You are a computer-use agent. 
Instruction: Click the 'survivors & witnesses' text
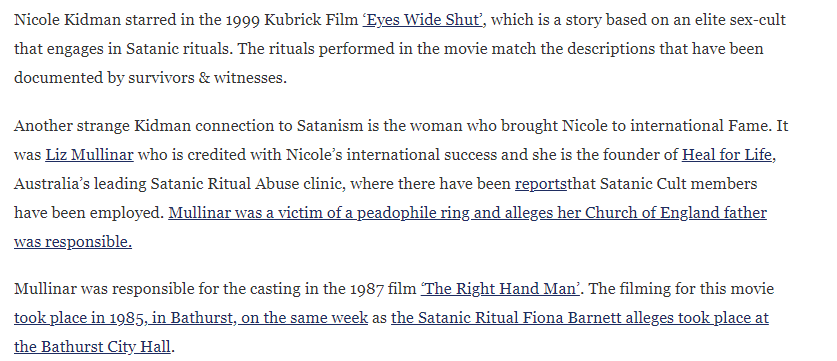click(x=207, y=78)
